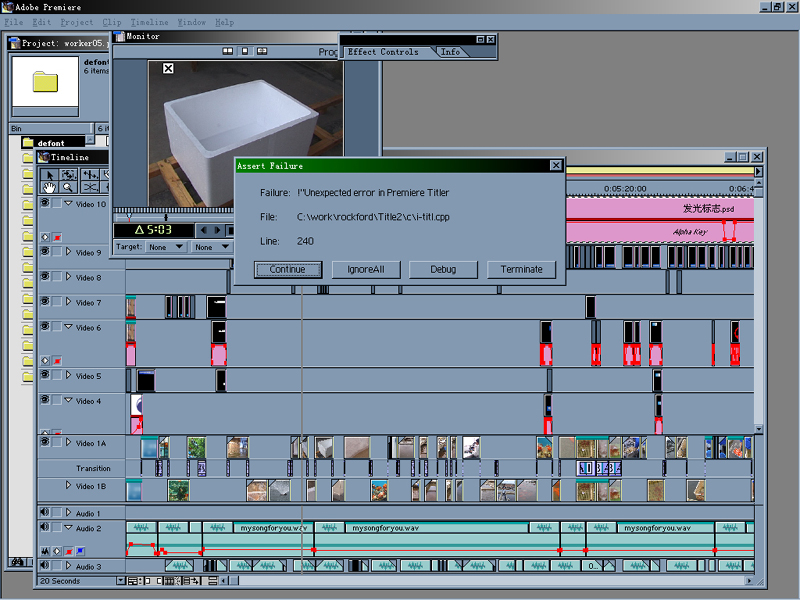Expand the Video 9 track
The image size is (800, 600).
68,252
